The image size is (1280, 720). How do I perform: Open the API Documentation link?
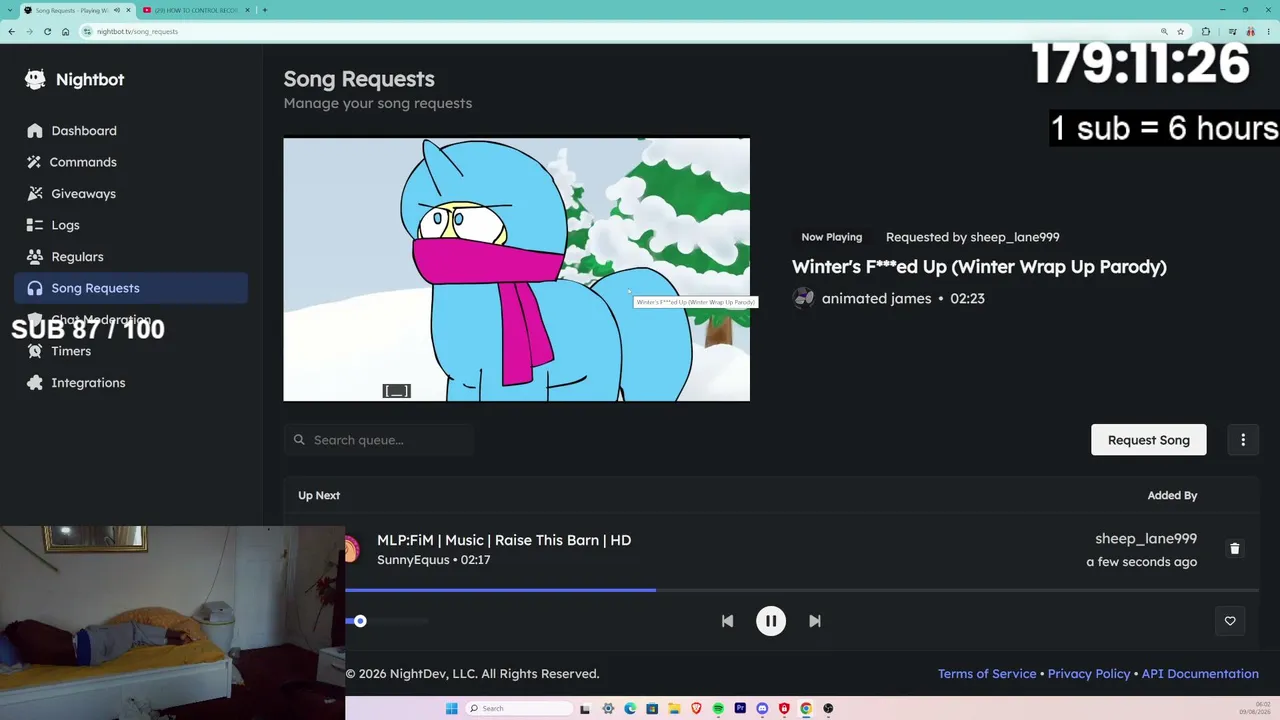[1200, 674]
